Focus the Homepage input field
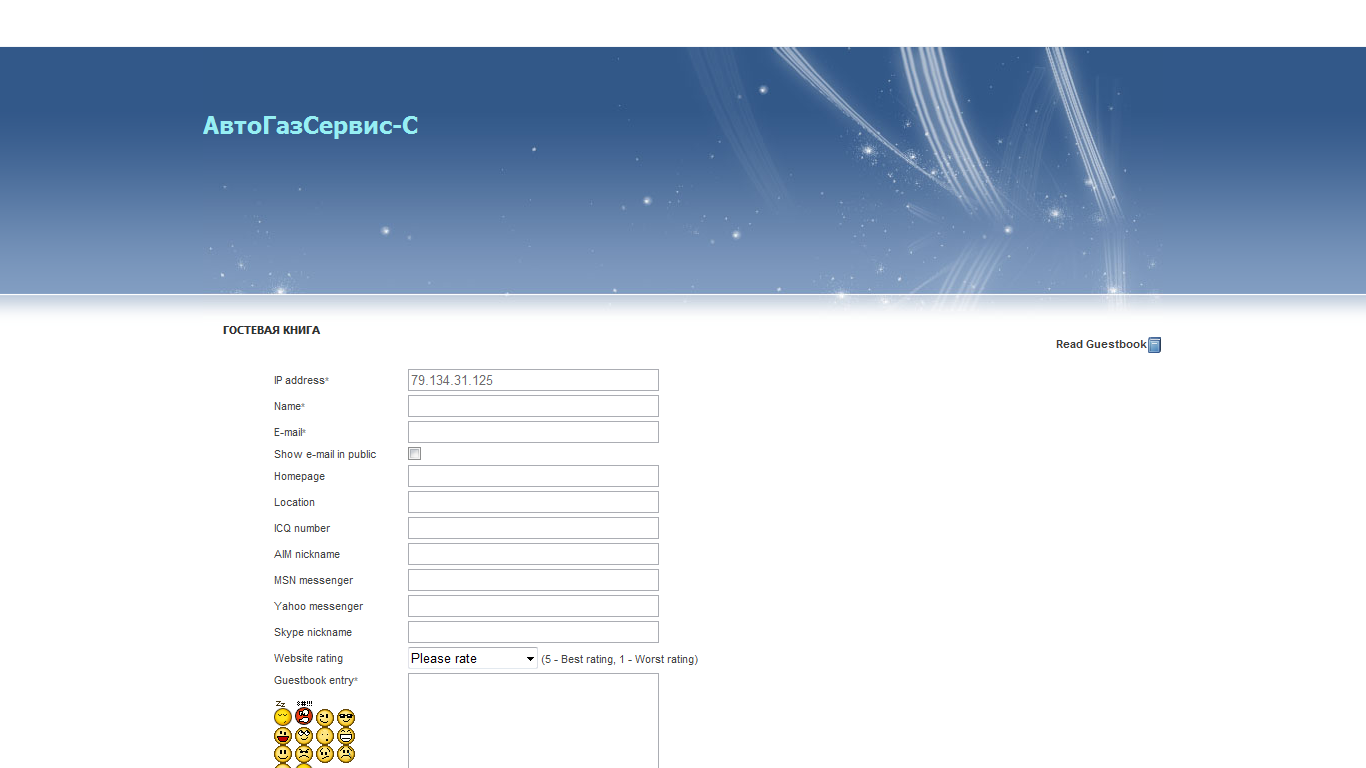The width and height of the screenshot is (1366, 768). pos(533,476)
